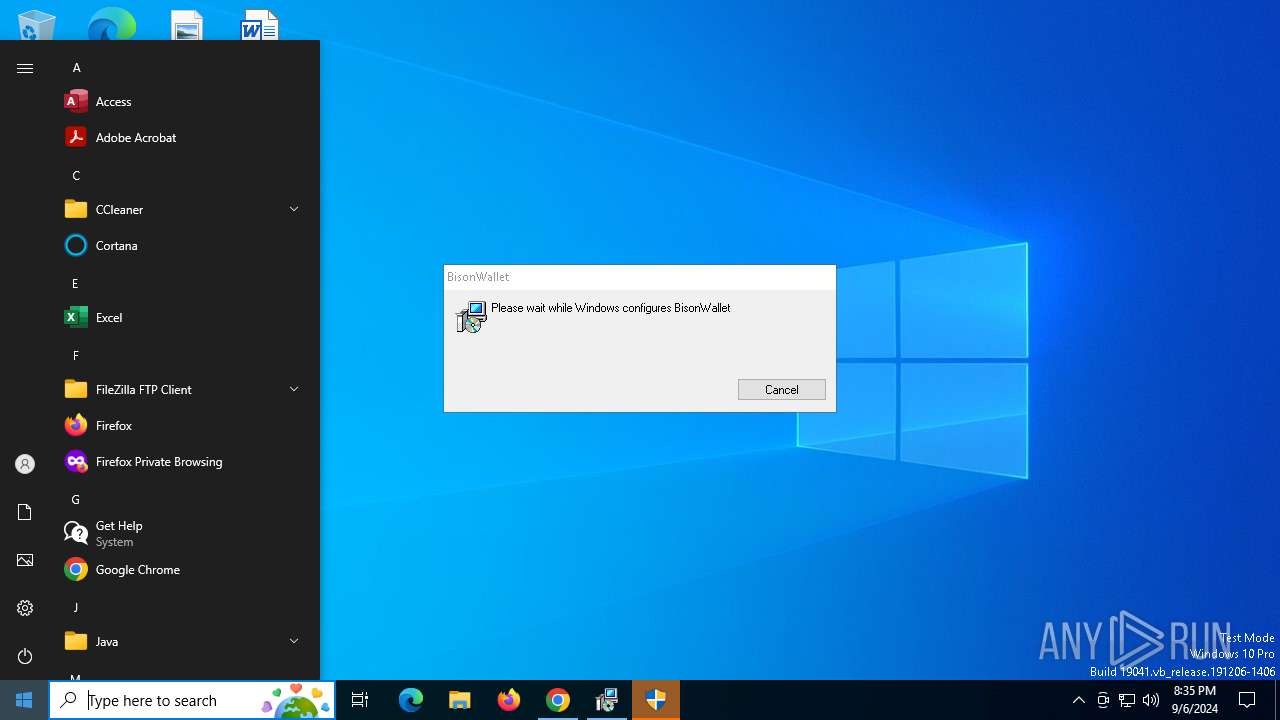This screenshot has width=1280, height=720.
Task: Expand the CCleaner folder chevron
Action: tap(294, 209)
